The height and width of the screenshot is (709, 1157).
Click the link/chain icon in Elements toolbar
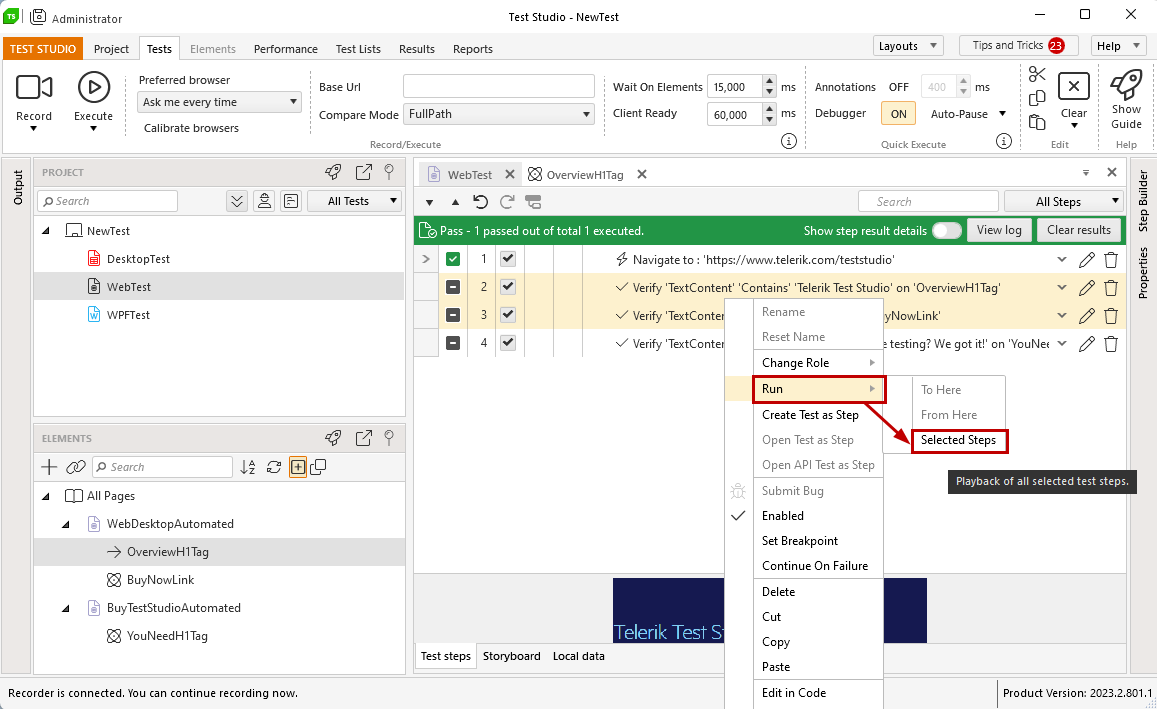point(75,467)
